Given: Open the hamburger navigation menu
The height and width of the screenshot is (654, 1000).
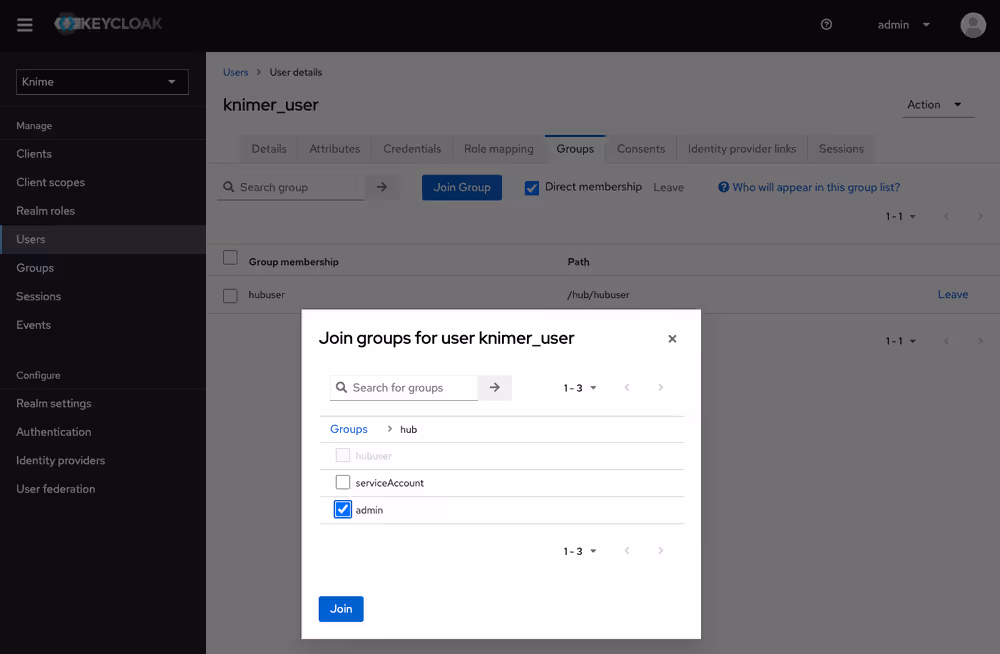Looking at the screenshot, I should pyautogui.click(x=25, y=25).
